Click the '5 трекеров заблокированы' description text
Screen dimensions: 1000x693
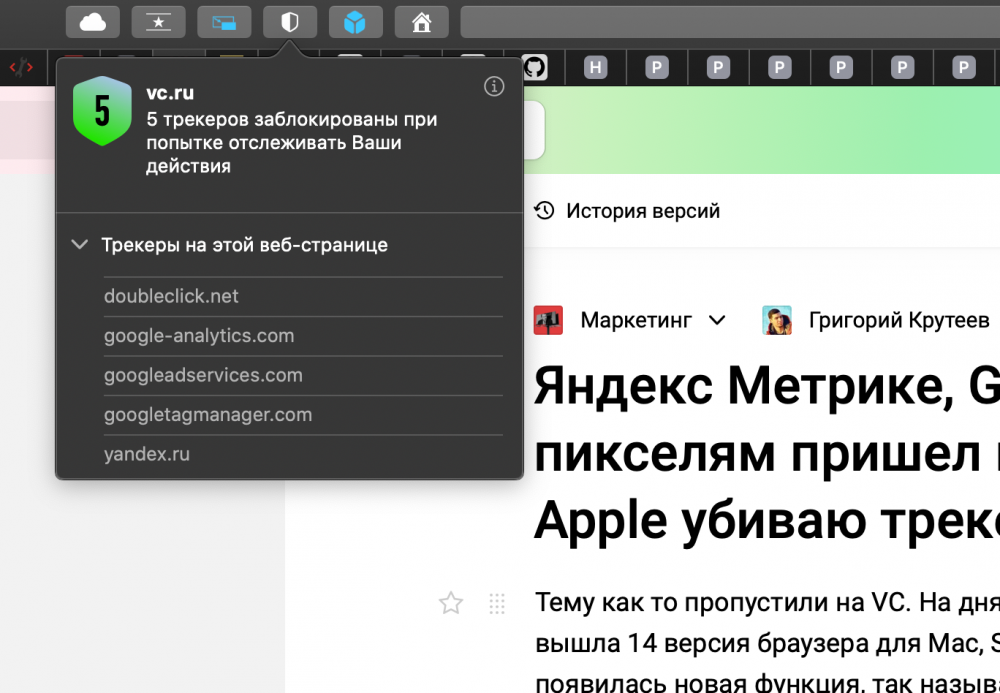tap(291, 143)
